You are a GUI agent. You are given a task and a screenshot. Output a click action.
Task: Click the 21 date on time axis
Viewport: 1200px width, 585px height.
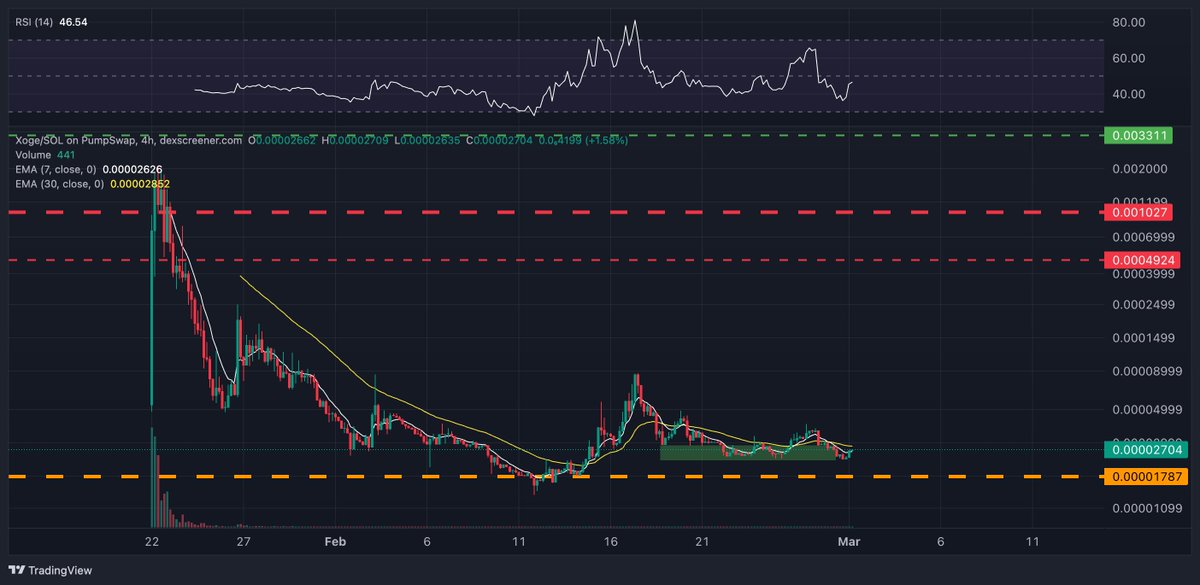[x=701, y=541]
